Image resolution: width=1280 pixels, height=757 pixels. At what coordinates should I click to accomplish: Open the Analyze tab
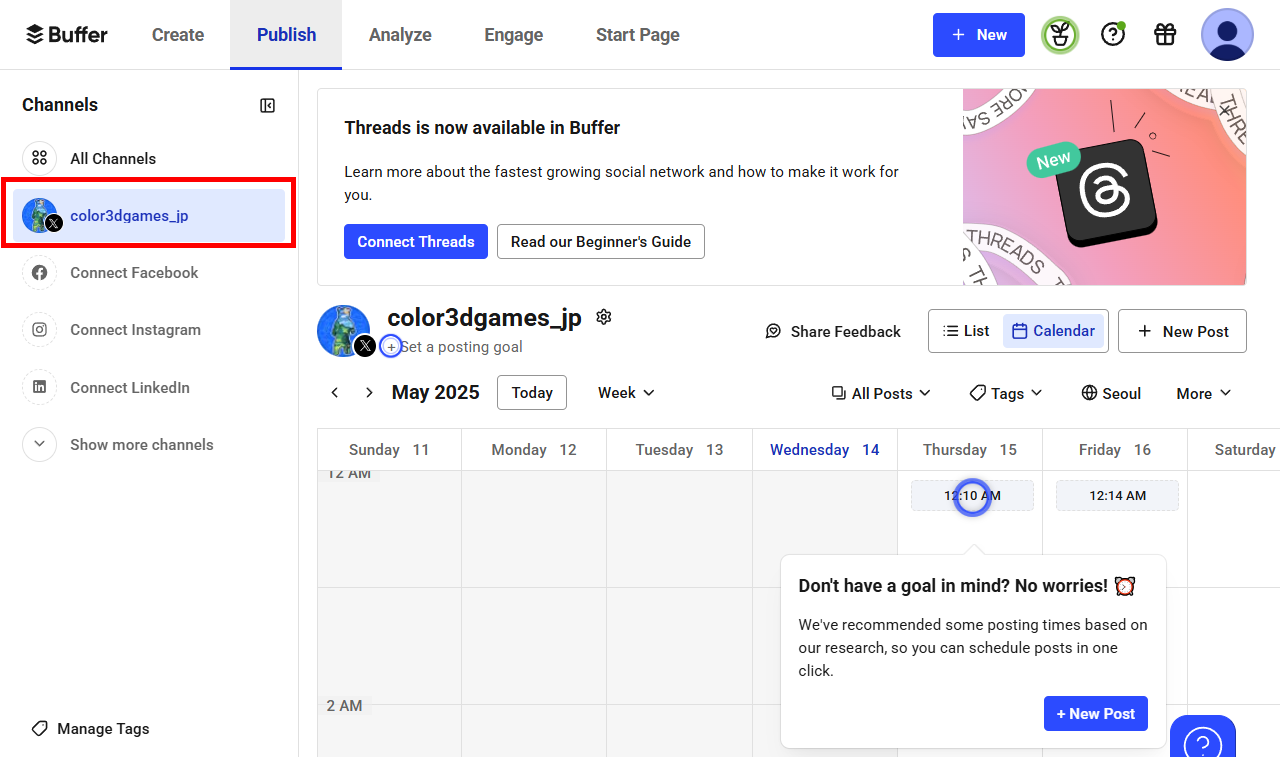click(400, 34)
